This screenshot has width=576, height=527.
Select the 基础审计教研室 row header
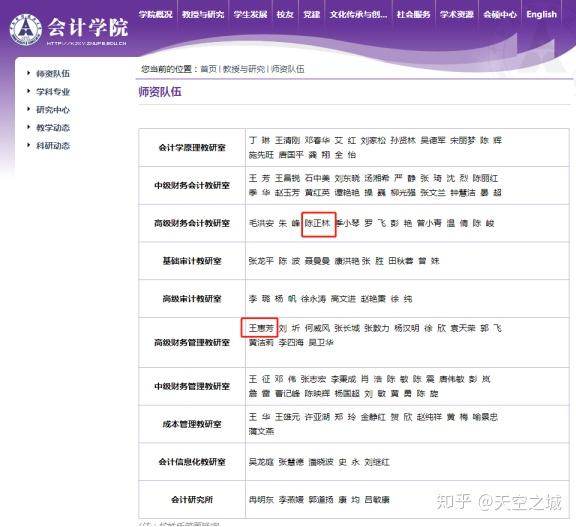pyautogui.click(x=192, y=261)
